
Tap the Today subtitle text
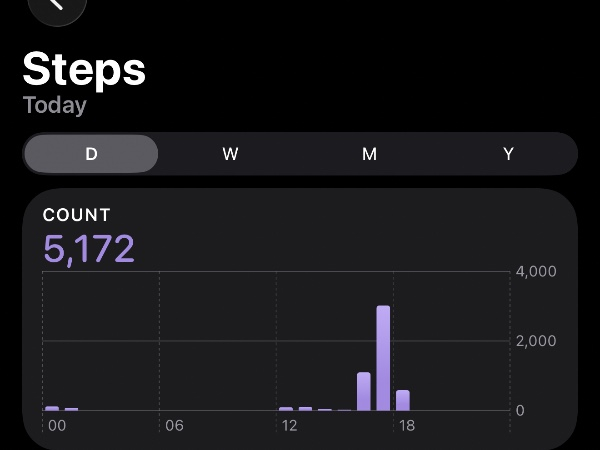coord(54,104)
